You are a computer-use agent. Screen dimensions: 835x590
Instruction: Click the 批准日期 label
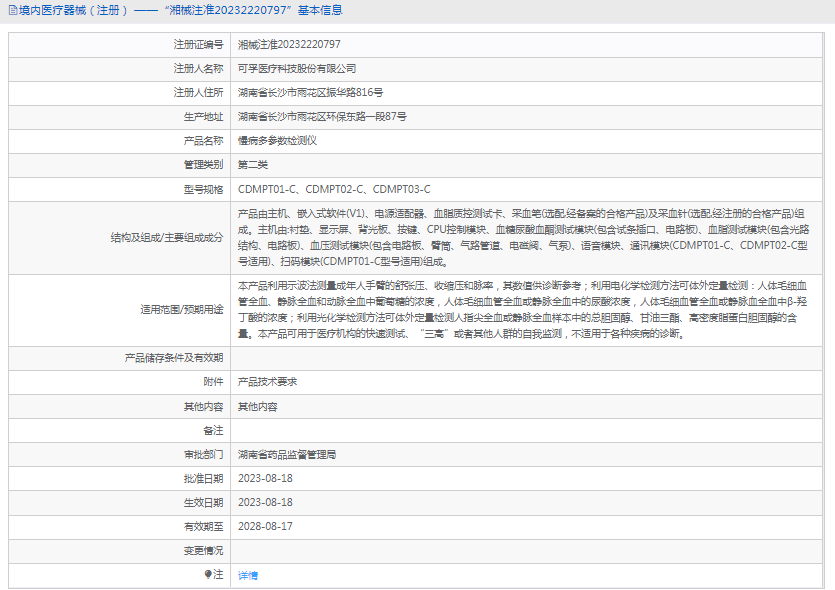203,479
